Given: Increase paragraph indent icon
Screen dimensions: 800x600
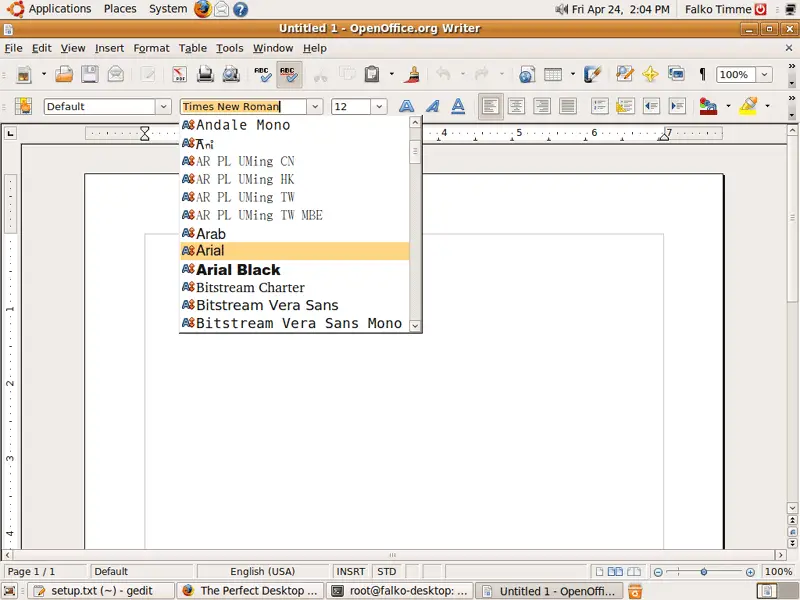Looking at the screenshot, I should click(x=678, y=106).
